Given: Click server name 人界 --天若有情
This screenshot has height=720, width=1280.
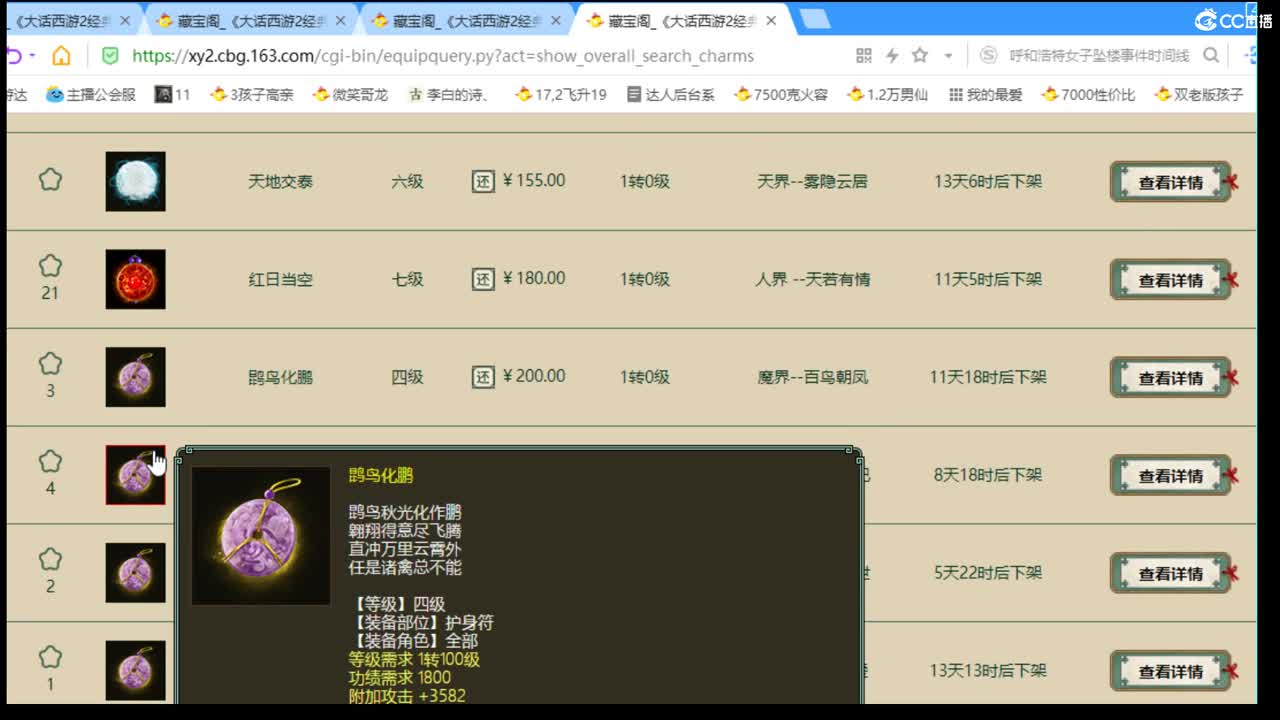Looking at the screenshot, I should 812,279.
